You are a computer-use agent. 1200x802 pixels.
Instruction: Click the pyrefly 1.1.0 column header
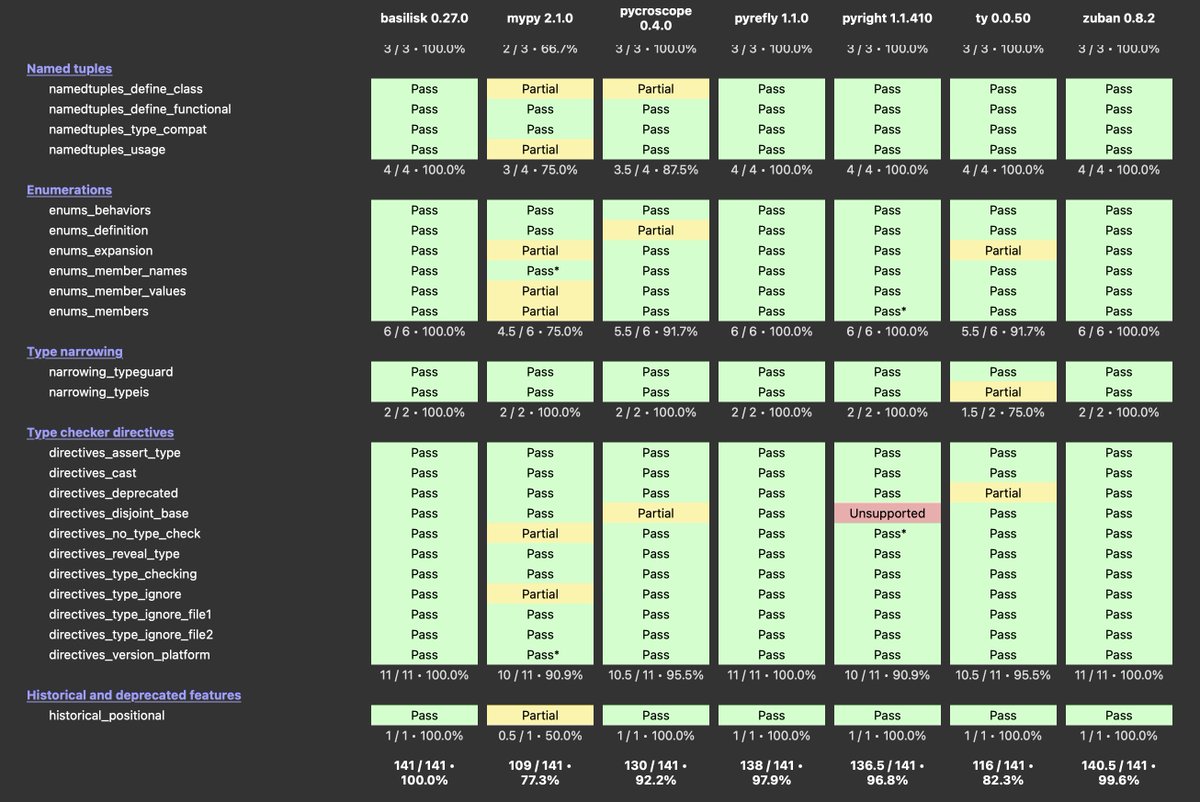pyautogui.click(x=771, y=18)
